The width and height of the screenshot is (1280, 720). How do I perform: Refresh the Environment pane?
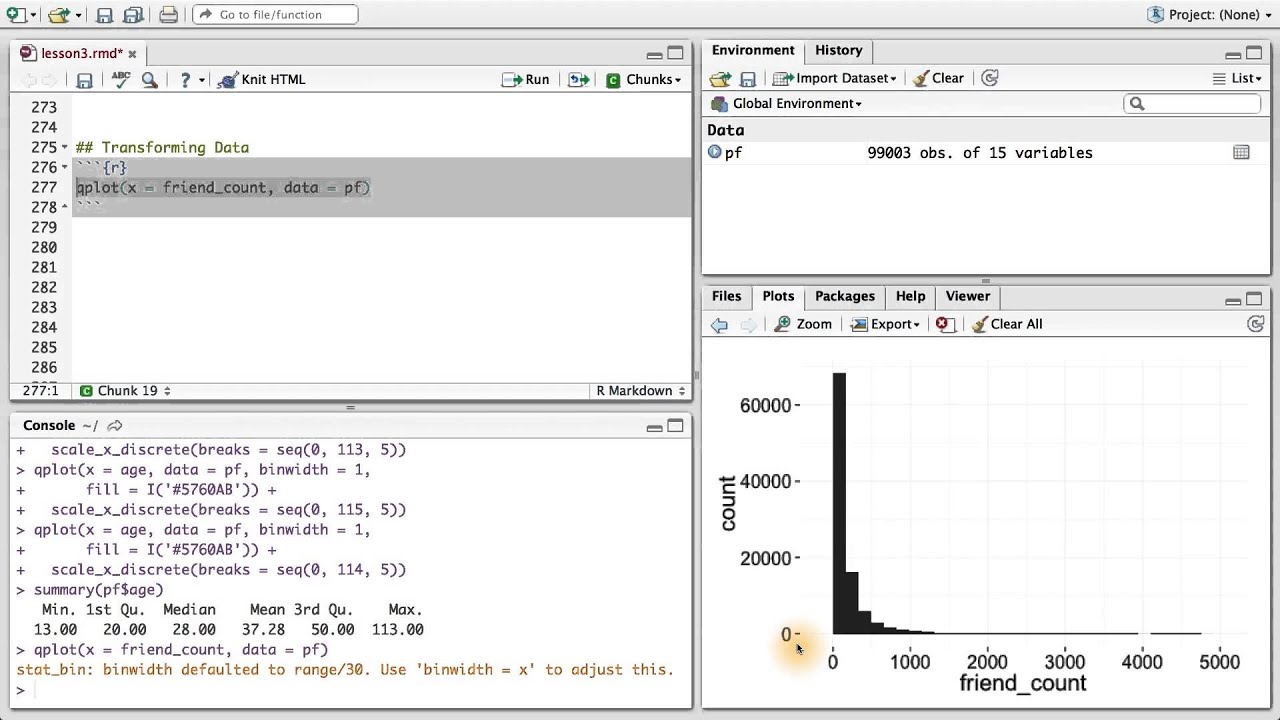990,78
